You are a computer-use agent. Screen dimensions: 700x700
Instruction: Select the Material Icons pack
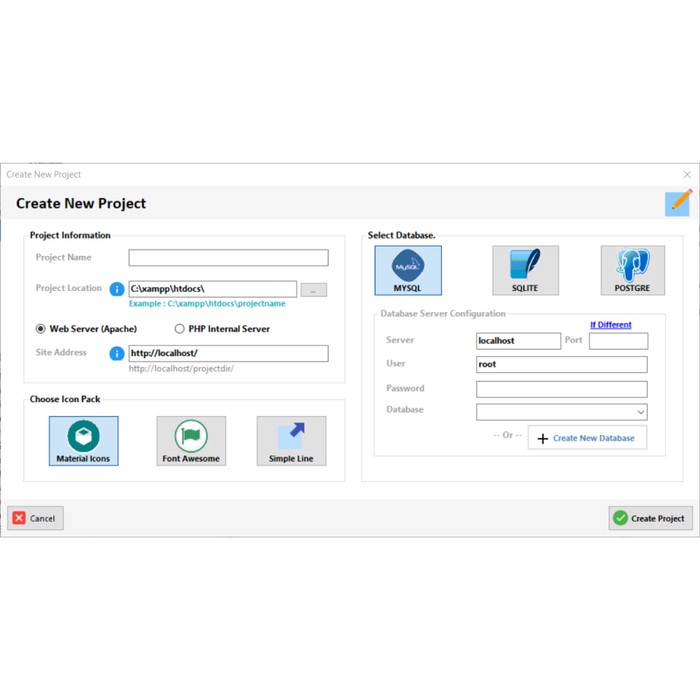pyautogui.click(x=83, y=441)
